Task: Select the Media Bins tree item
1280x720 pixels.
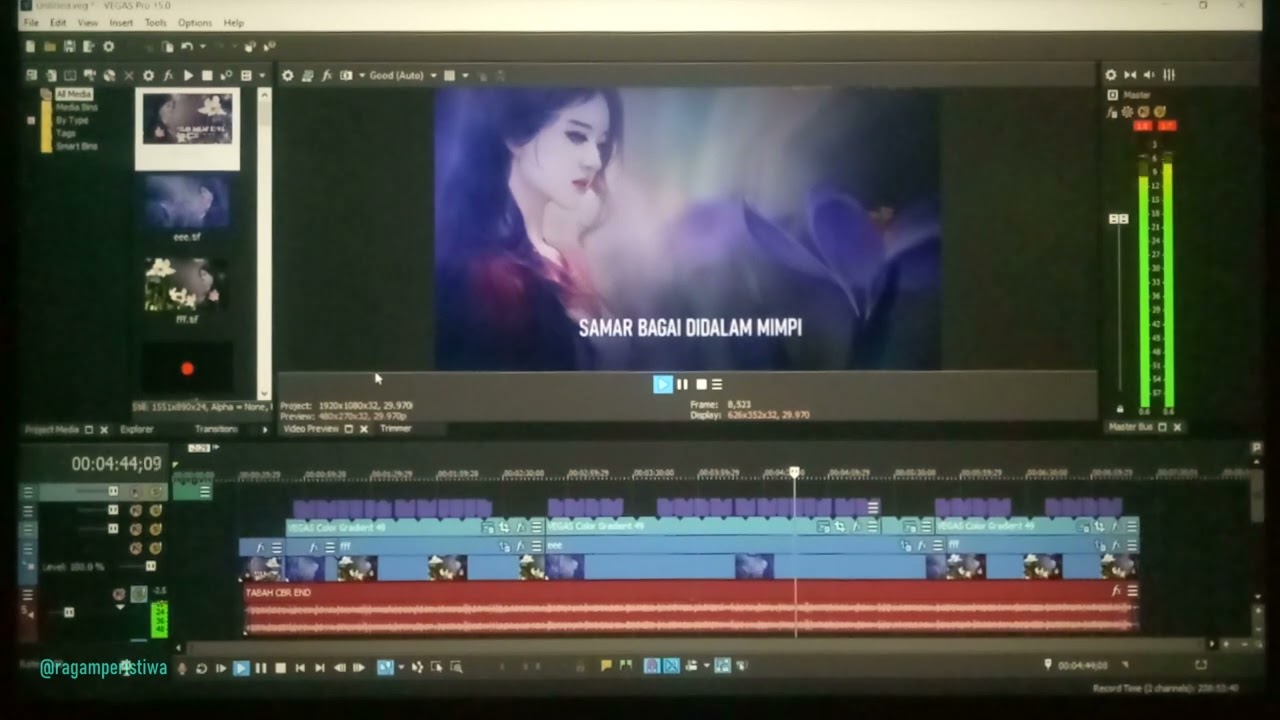Action: pyautogui.click(x=77, y=107)
